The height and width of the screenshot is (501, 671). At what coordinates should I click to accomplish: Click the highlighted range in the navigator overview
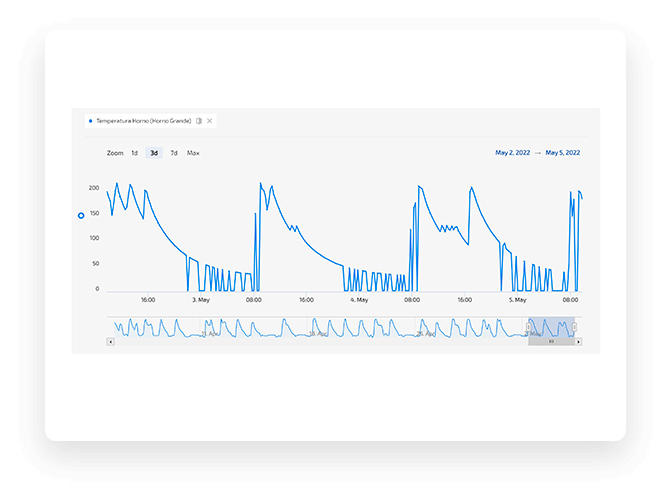point(552,327)
